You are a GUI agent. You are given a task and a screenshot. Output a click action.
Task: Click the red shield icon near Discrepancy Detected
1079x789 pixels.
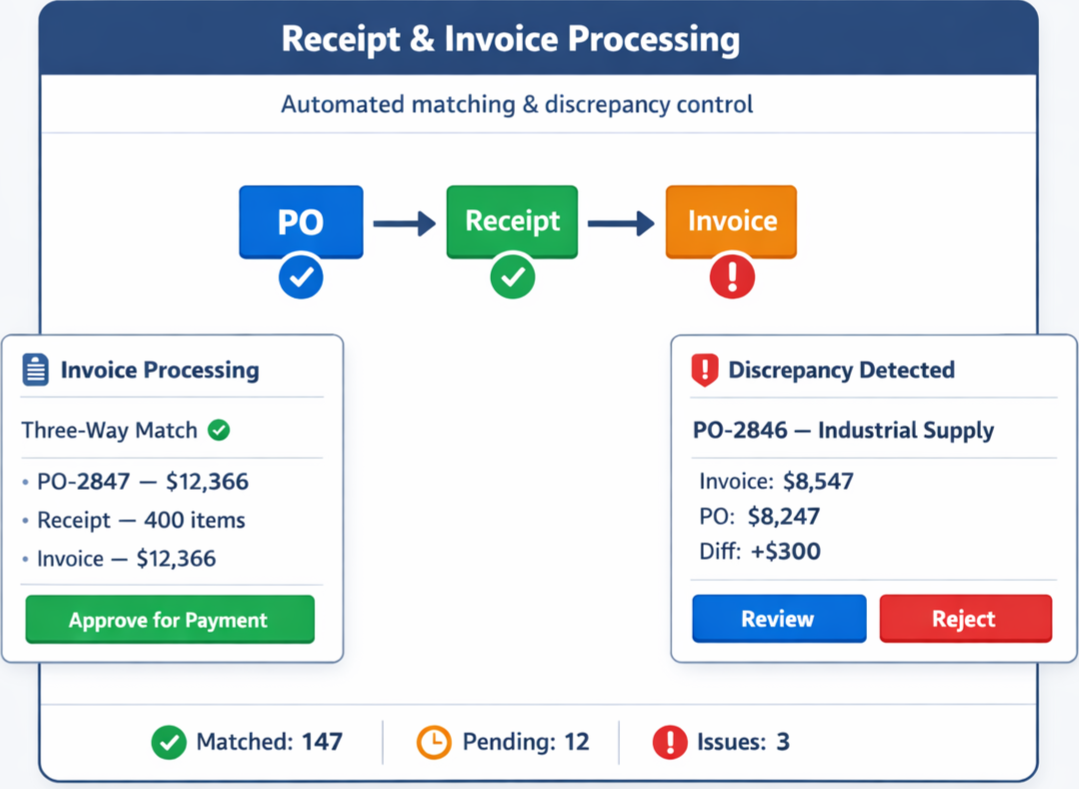click(704, 370)
